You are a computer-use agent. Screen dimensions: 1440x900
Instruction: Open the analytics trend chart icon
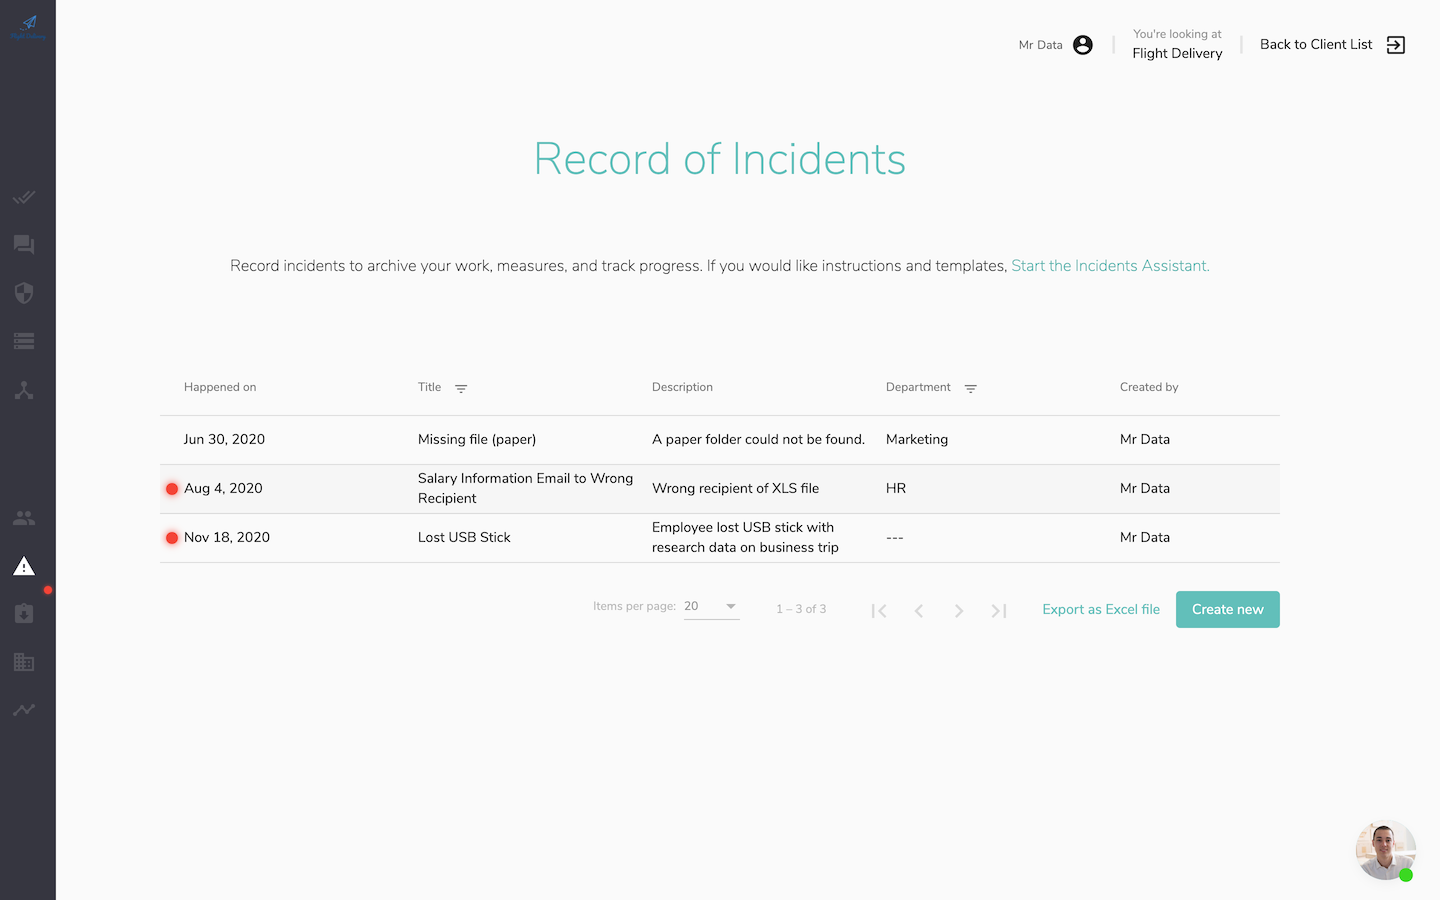[24, 710]
